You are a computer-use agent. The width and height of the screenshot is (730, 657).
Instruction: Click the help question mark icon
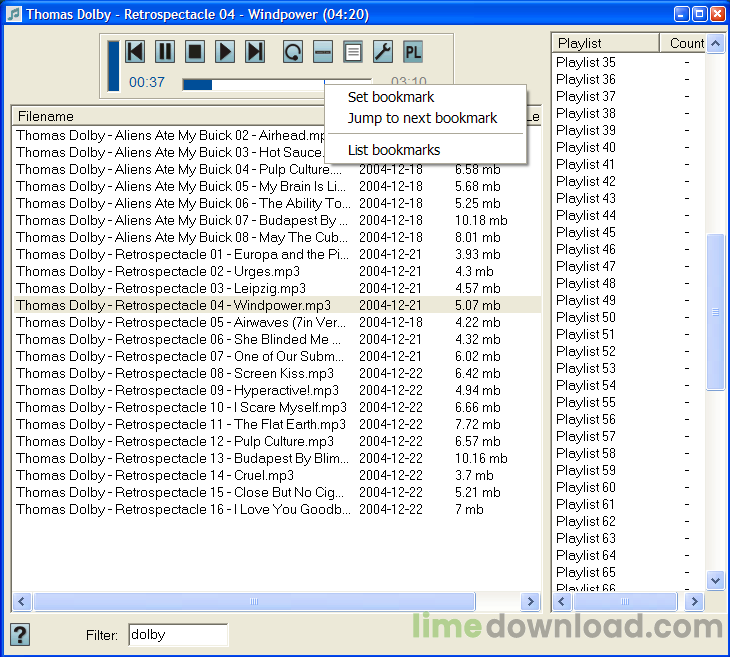pos(20,634)
